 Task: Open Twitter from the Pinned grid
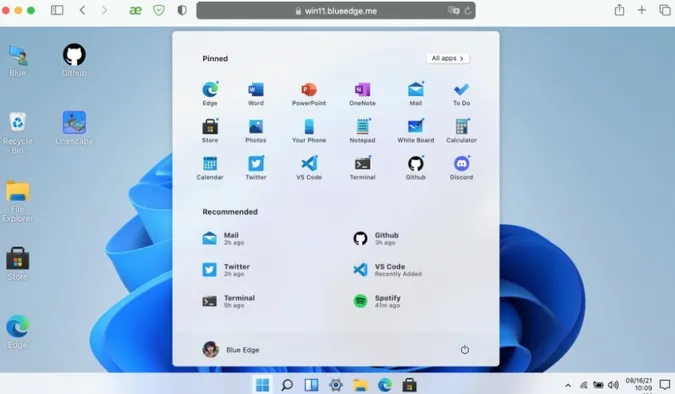256,168
